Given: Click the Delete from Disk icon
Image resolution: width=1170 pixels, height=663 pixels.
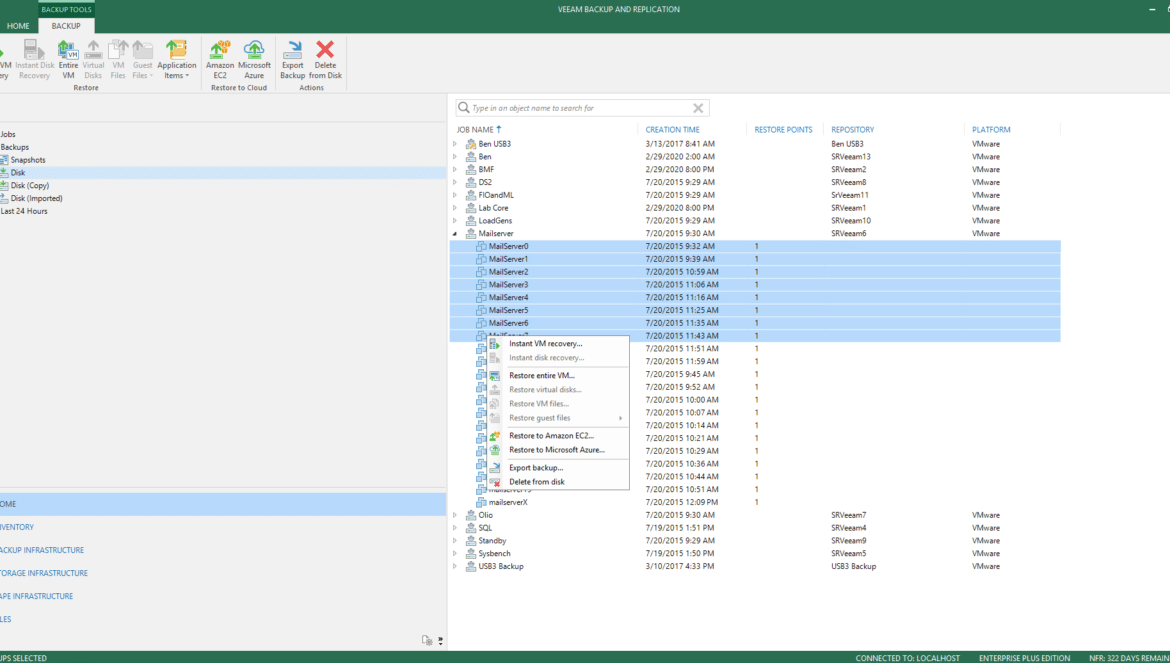Looking at the screenshot, I should click(325, 60).
